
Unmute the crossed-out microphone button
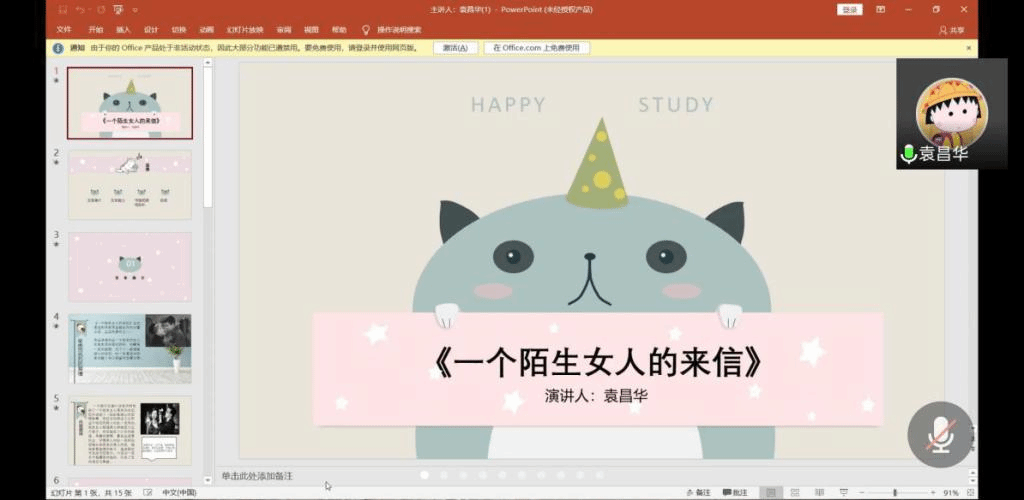[940, 434]
